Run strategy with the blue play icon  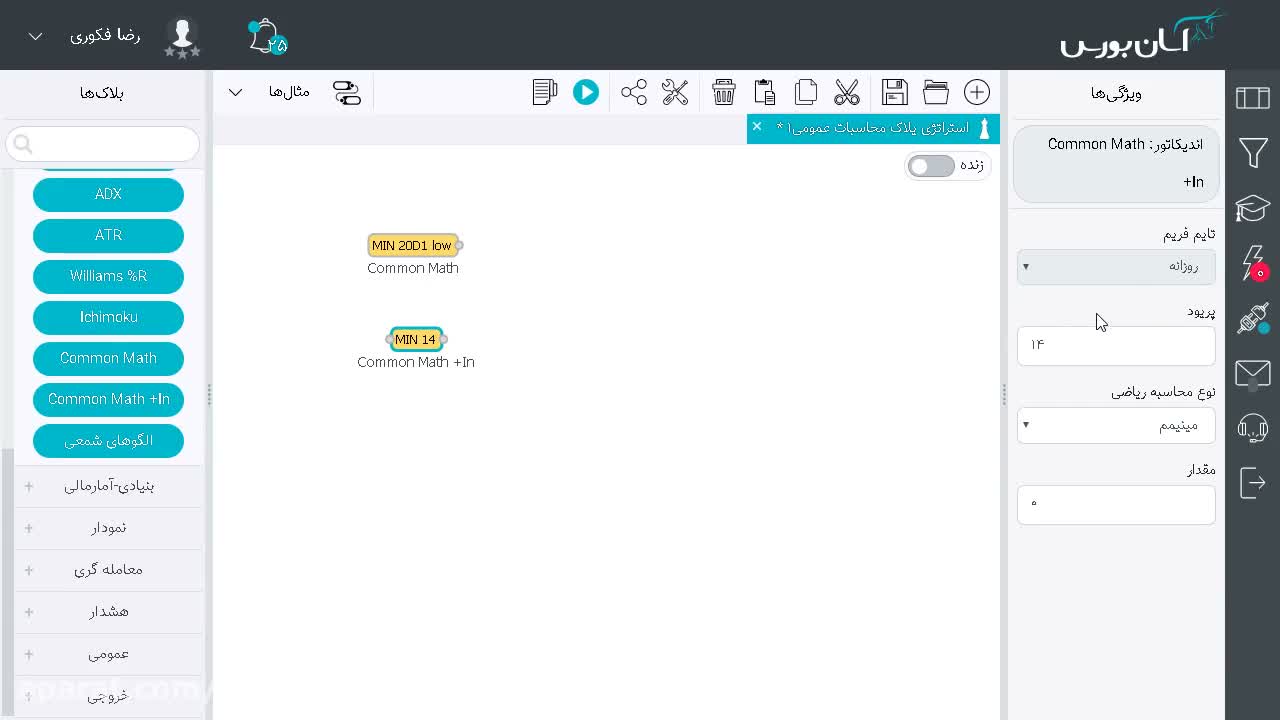586,92
